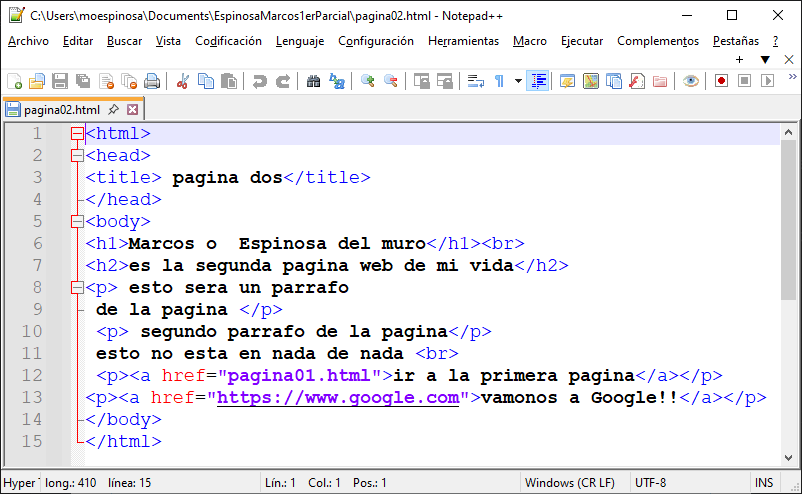Viewport: 802px width, 494px height.
Task: Close the pagina02.html tab
Action: point(133,109)
